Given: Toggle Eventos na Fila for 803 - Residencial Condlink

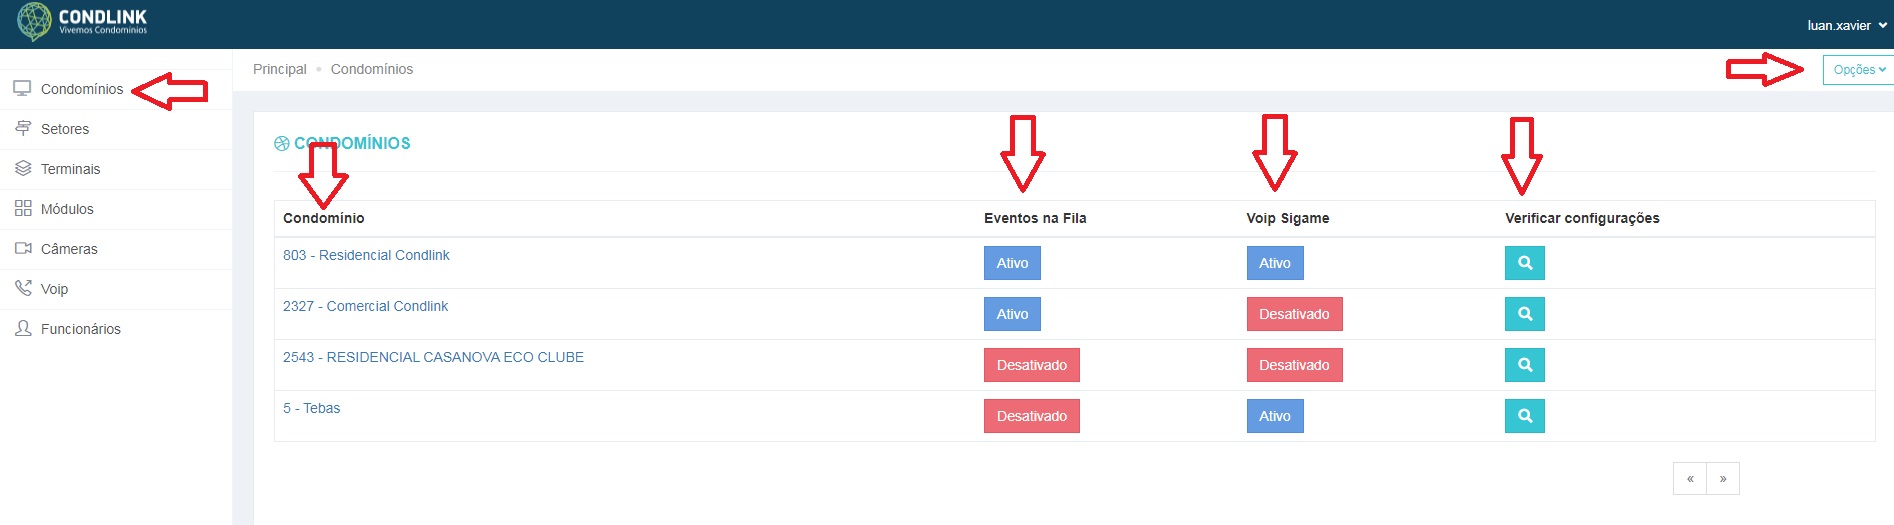Looking at the screenshot, I should [1012, 263].
